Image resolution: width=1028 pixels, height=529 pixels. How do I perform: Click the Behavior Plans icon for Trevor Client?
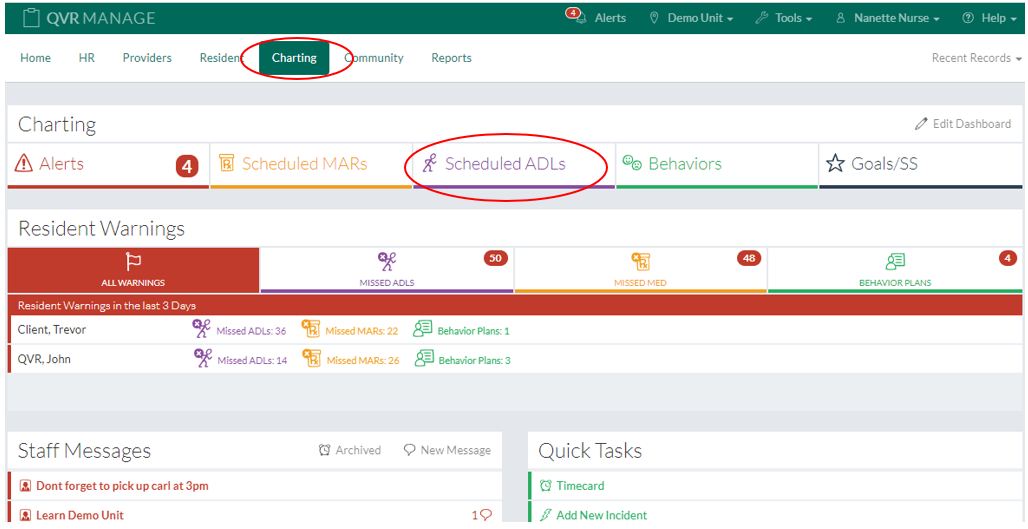coord(423,330)
